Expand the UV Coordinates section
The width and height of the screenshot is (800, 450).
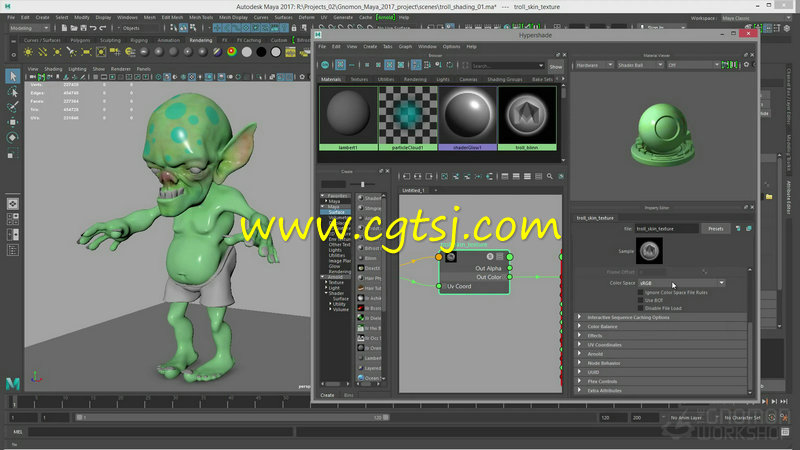(660, 345)
